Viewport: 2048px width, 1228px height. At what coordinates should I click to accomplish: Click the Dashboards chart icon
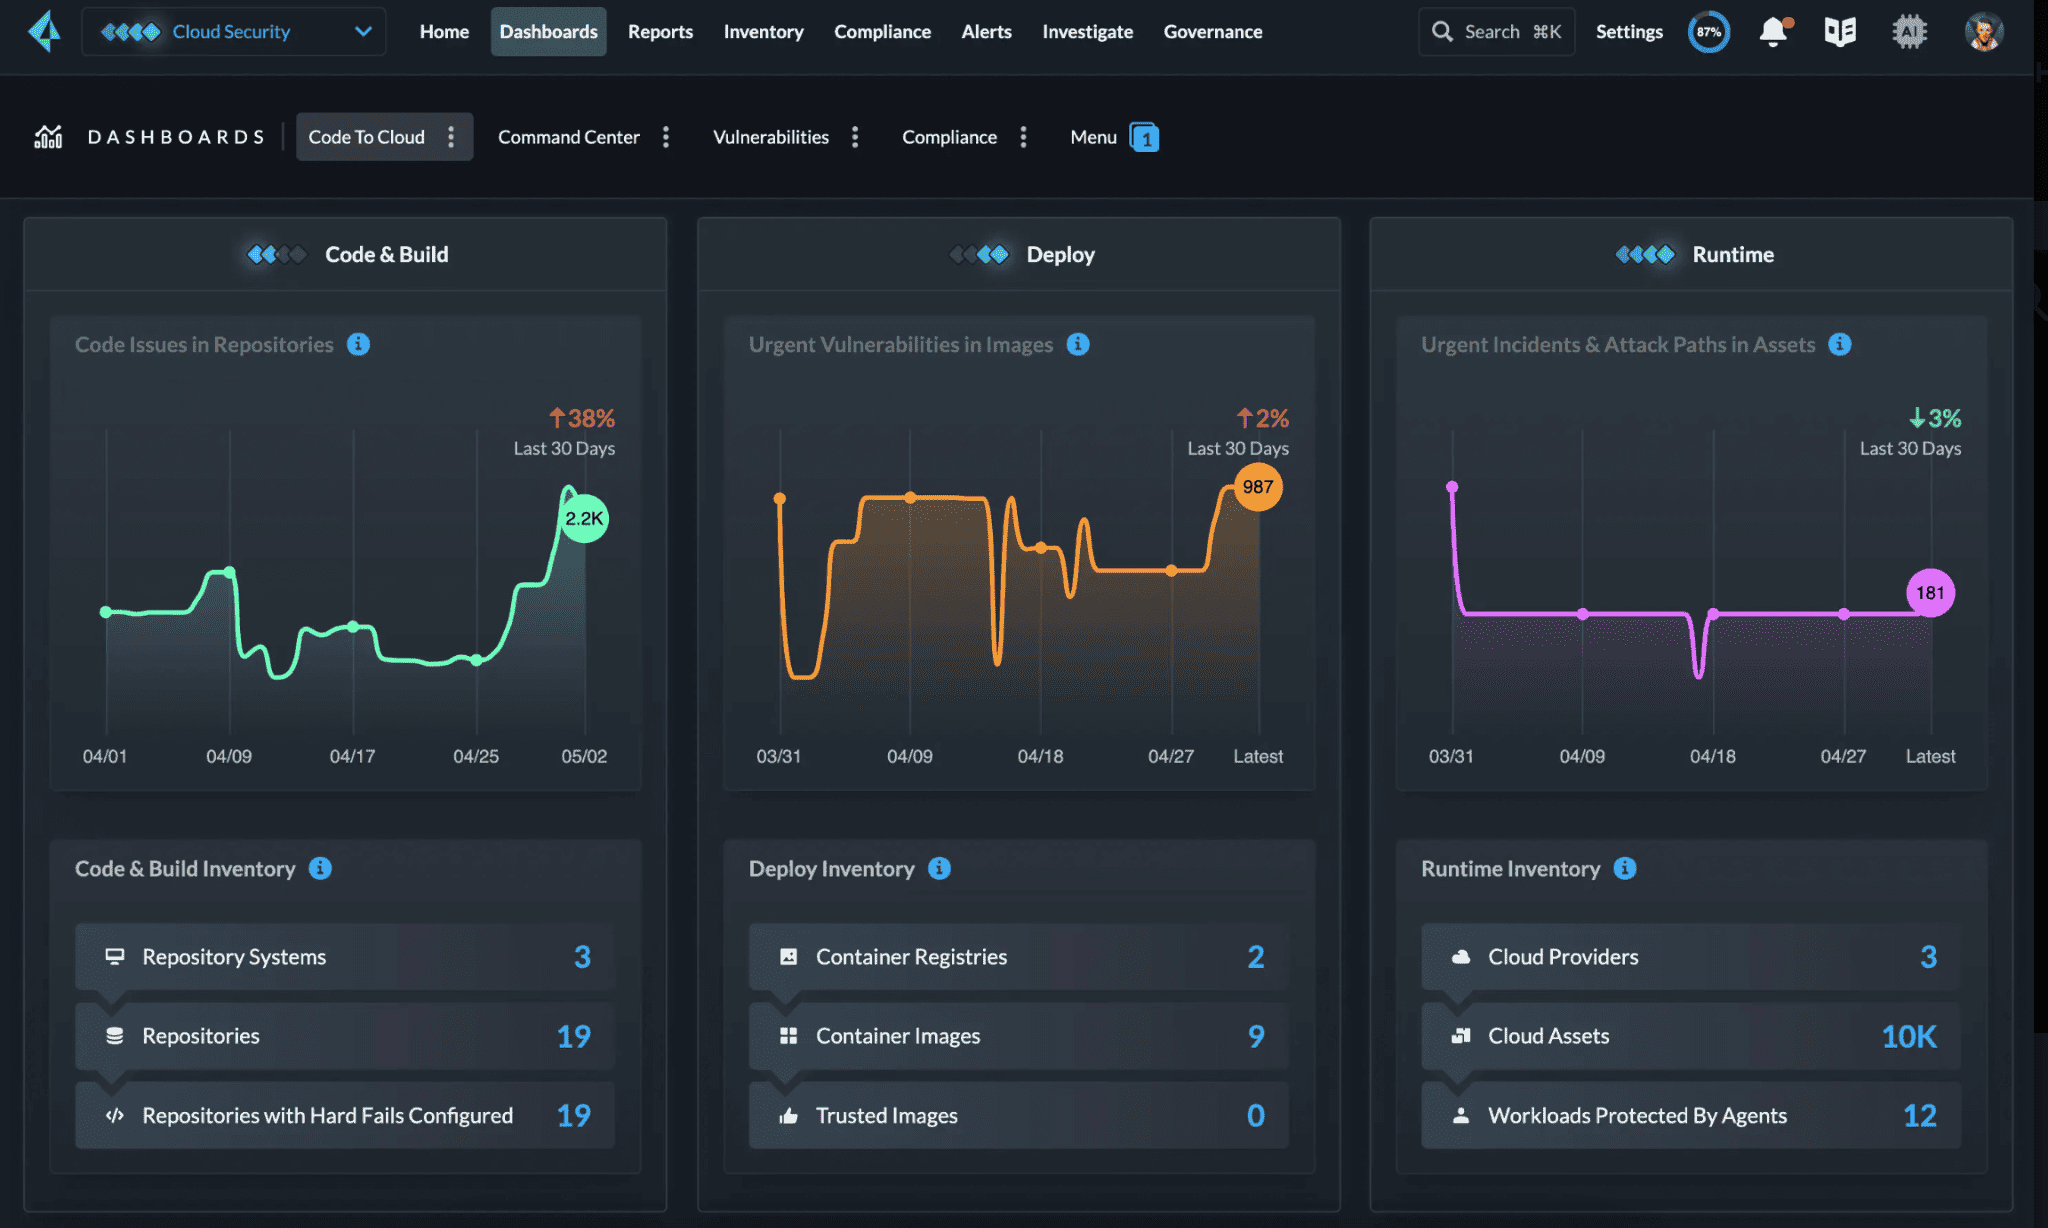coord(48,137)
